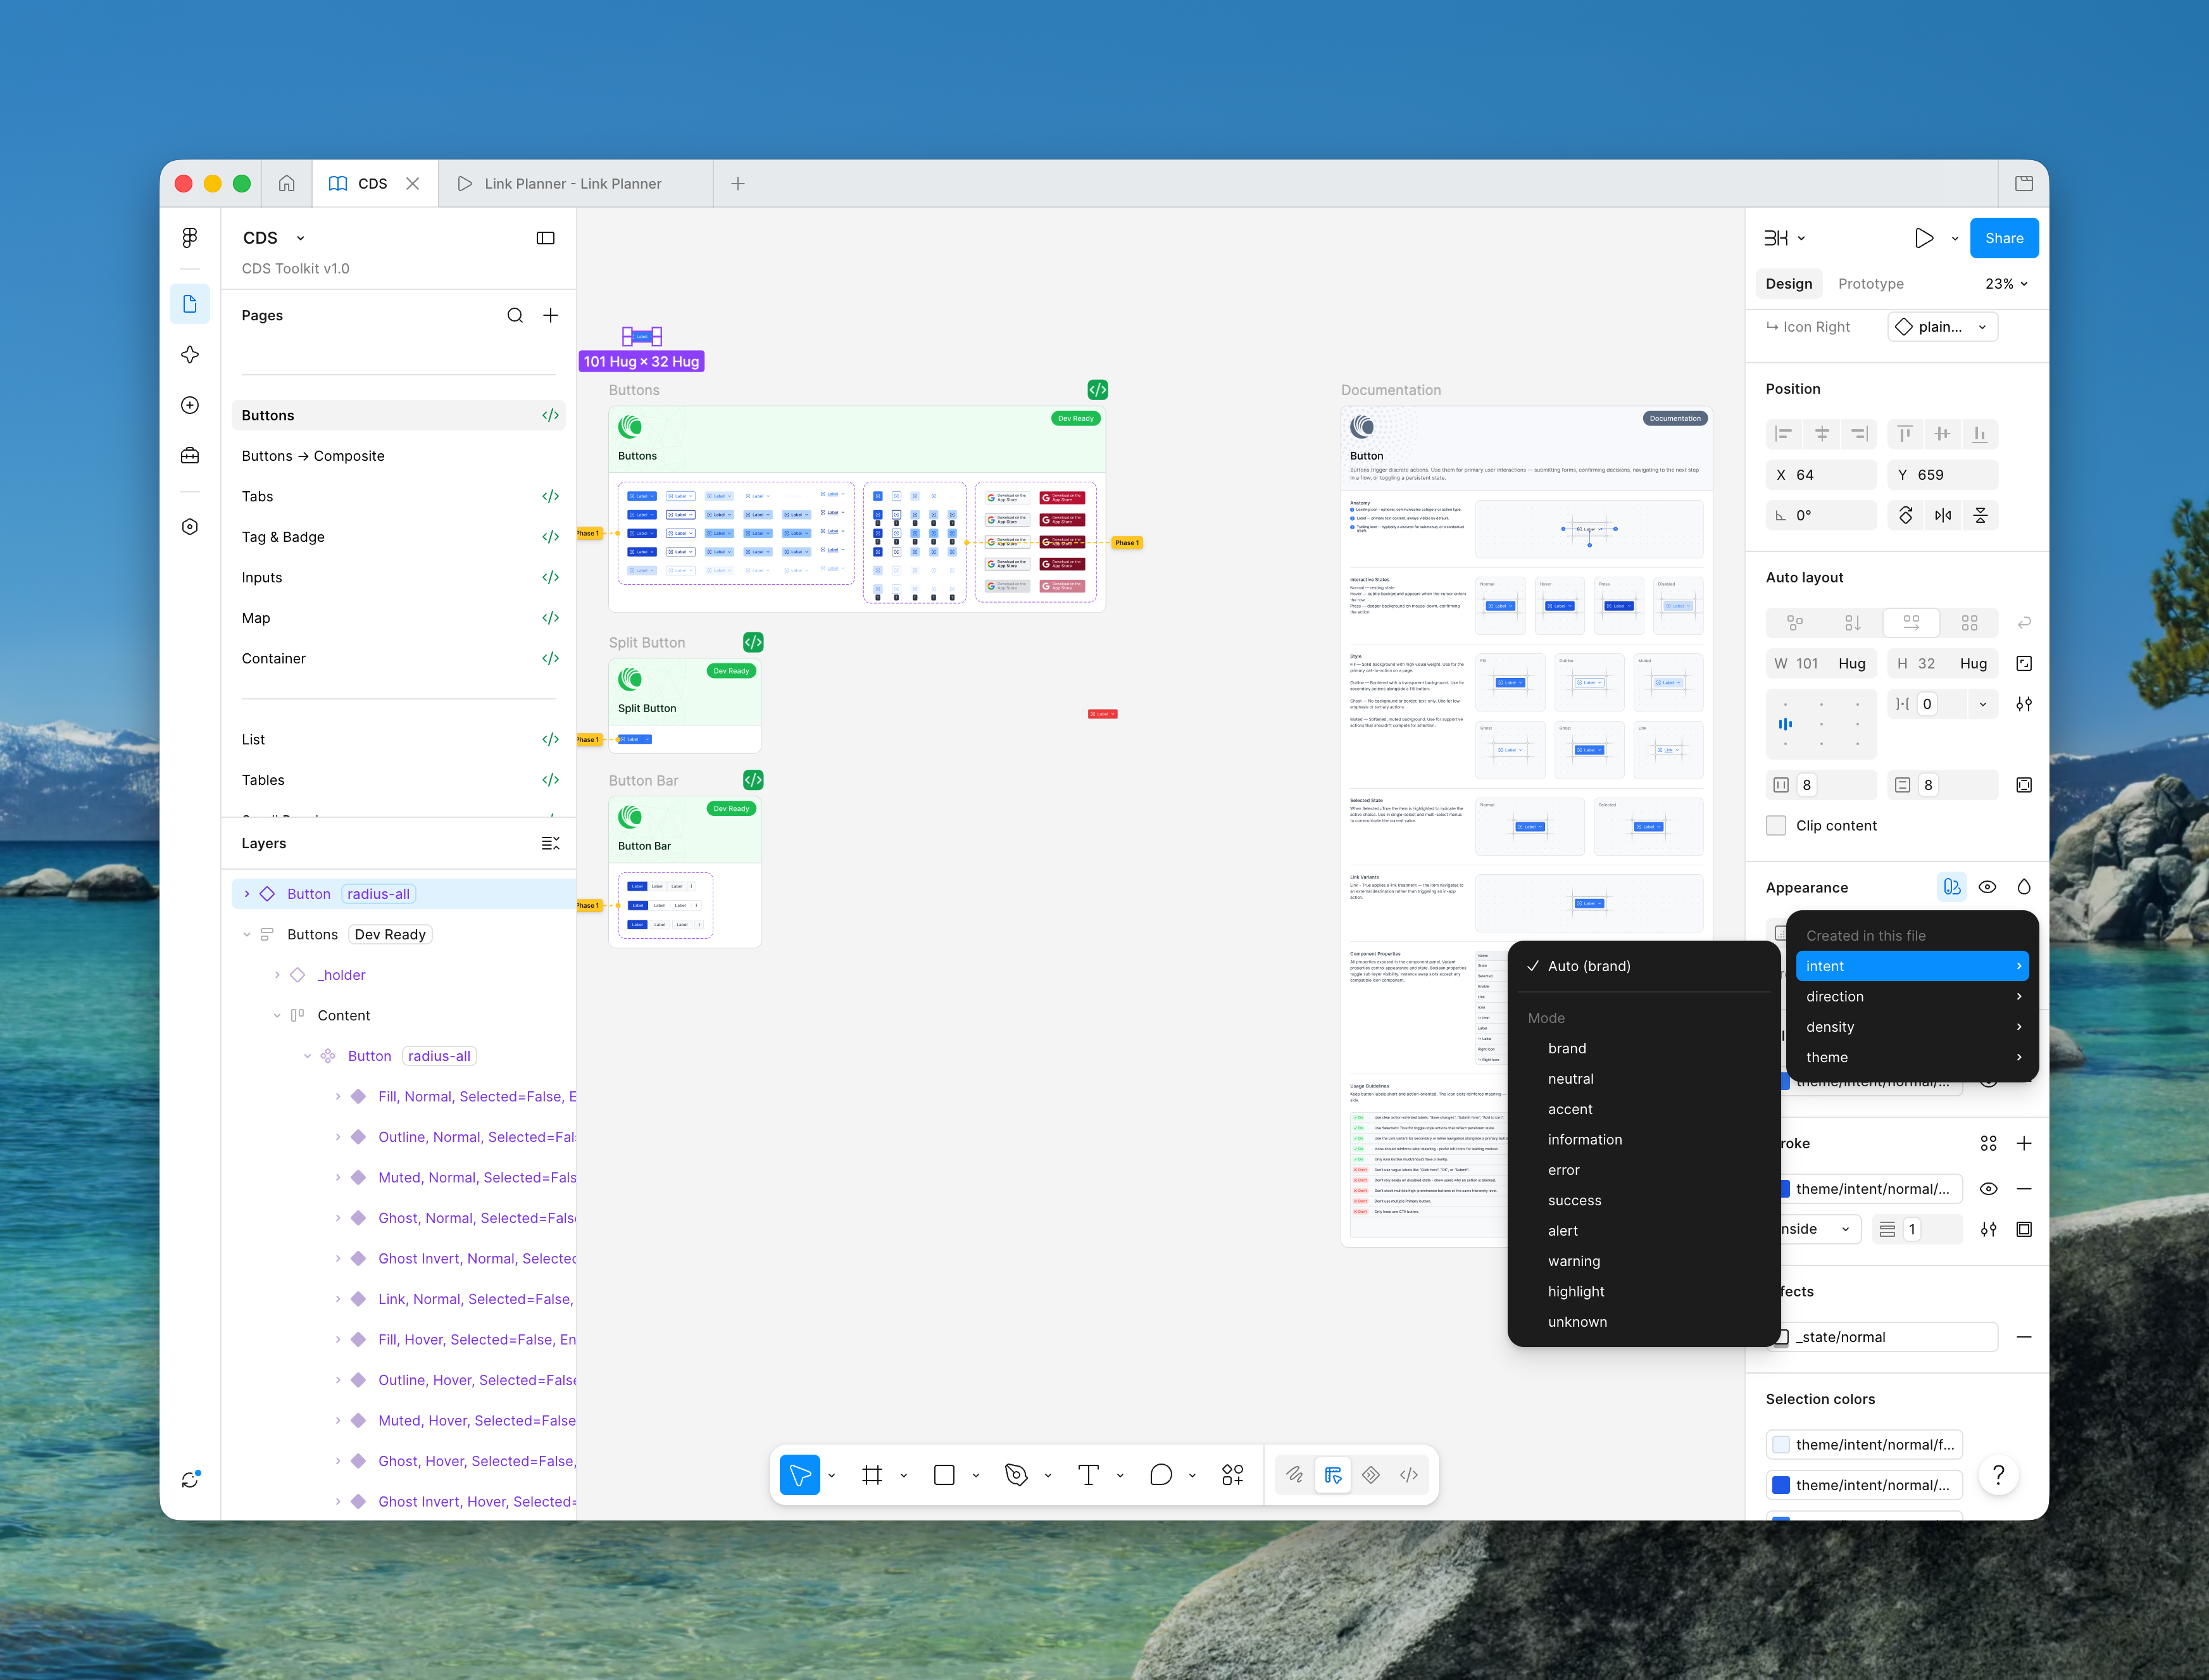Switch auto layout to horizontal direction
This screenshot has height=1680, width=2209.
pos(1911,623)
